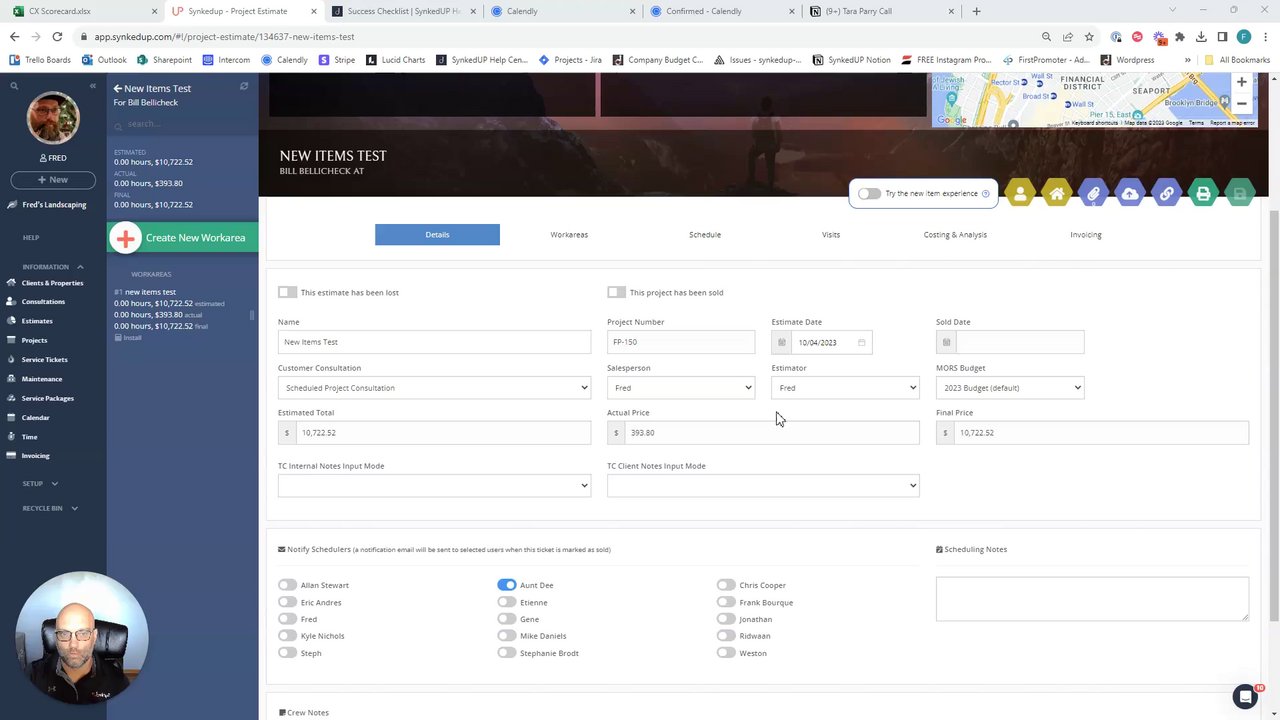Enable notification for Stephanie Brodt
The image size is (1280, 720).
click(507, 653)
